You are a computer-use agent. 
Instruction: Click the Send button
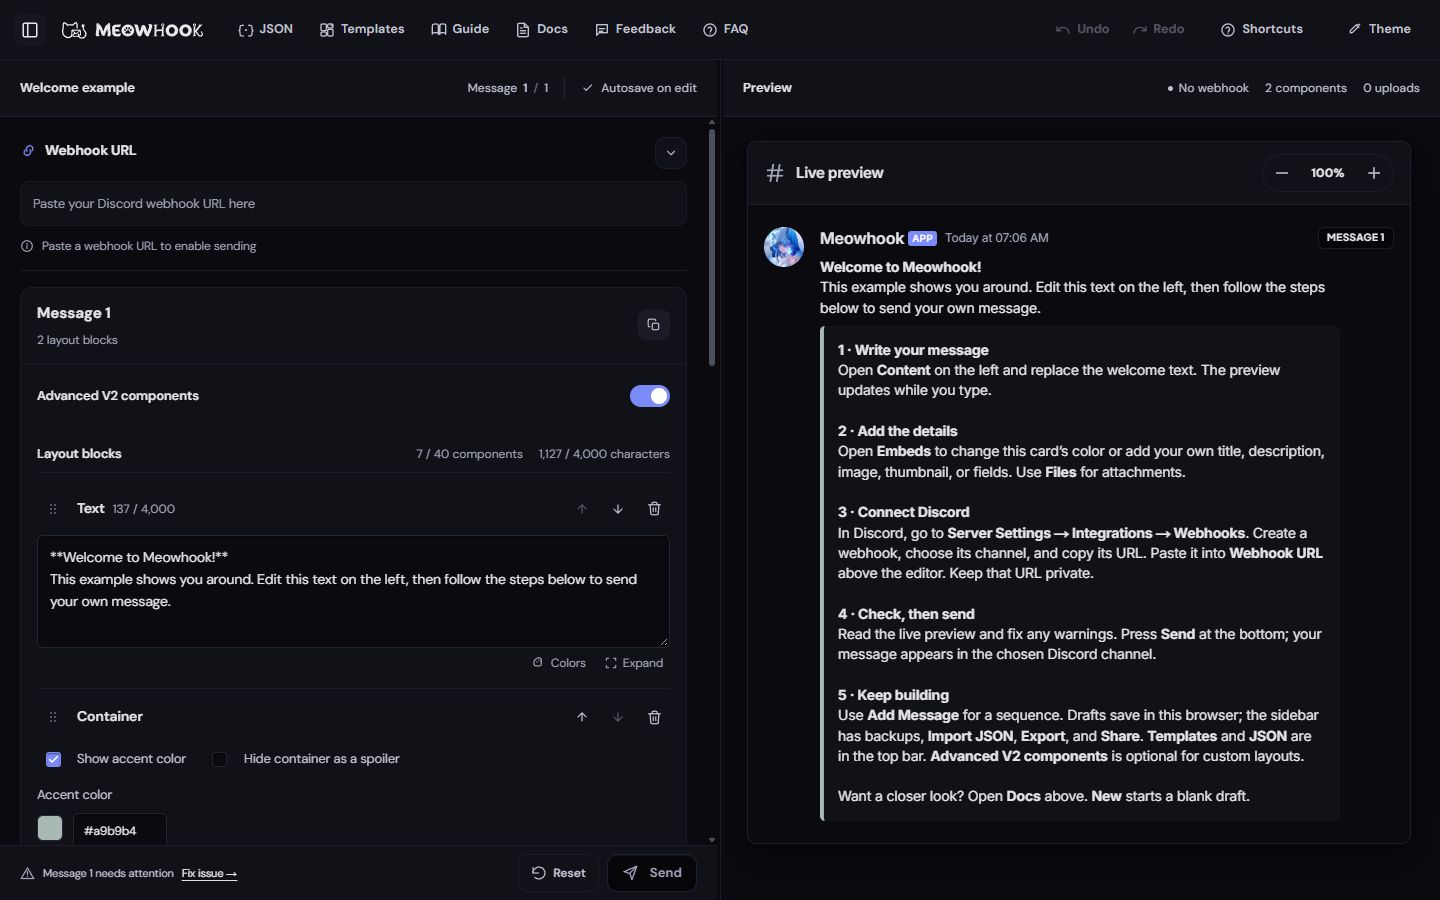(x=652, y=873)
